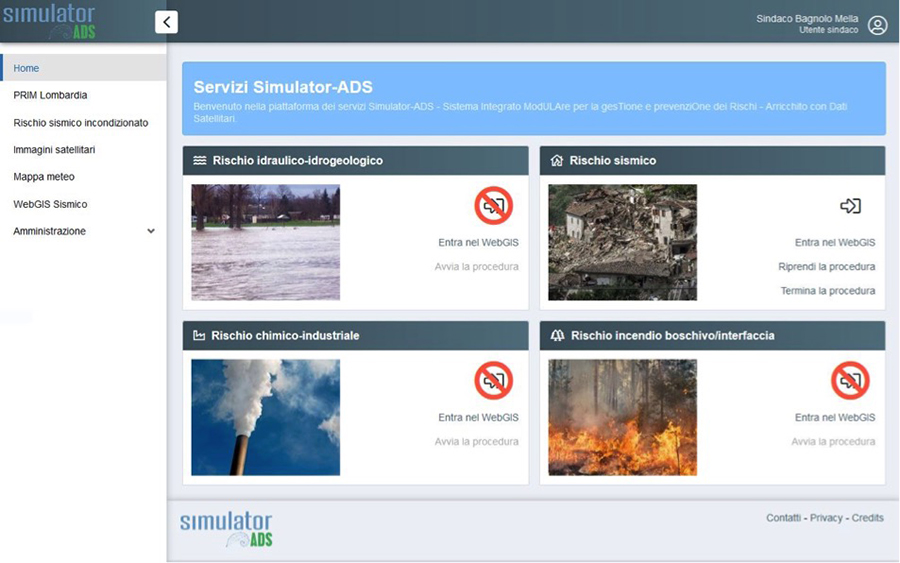Click Termina la procedura in Rischio sismico
Viewport: 900px width, 563px height.
click(x=828, y=291)
